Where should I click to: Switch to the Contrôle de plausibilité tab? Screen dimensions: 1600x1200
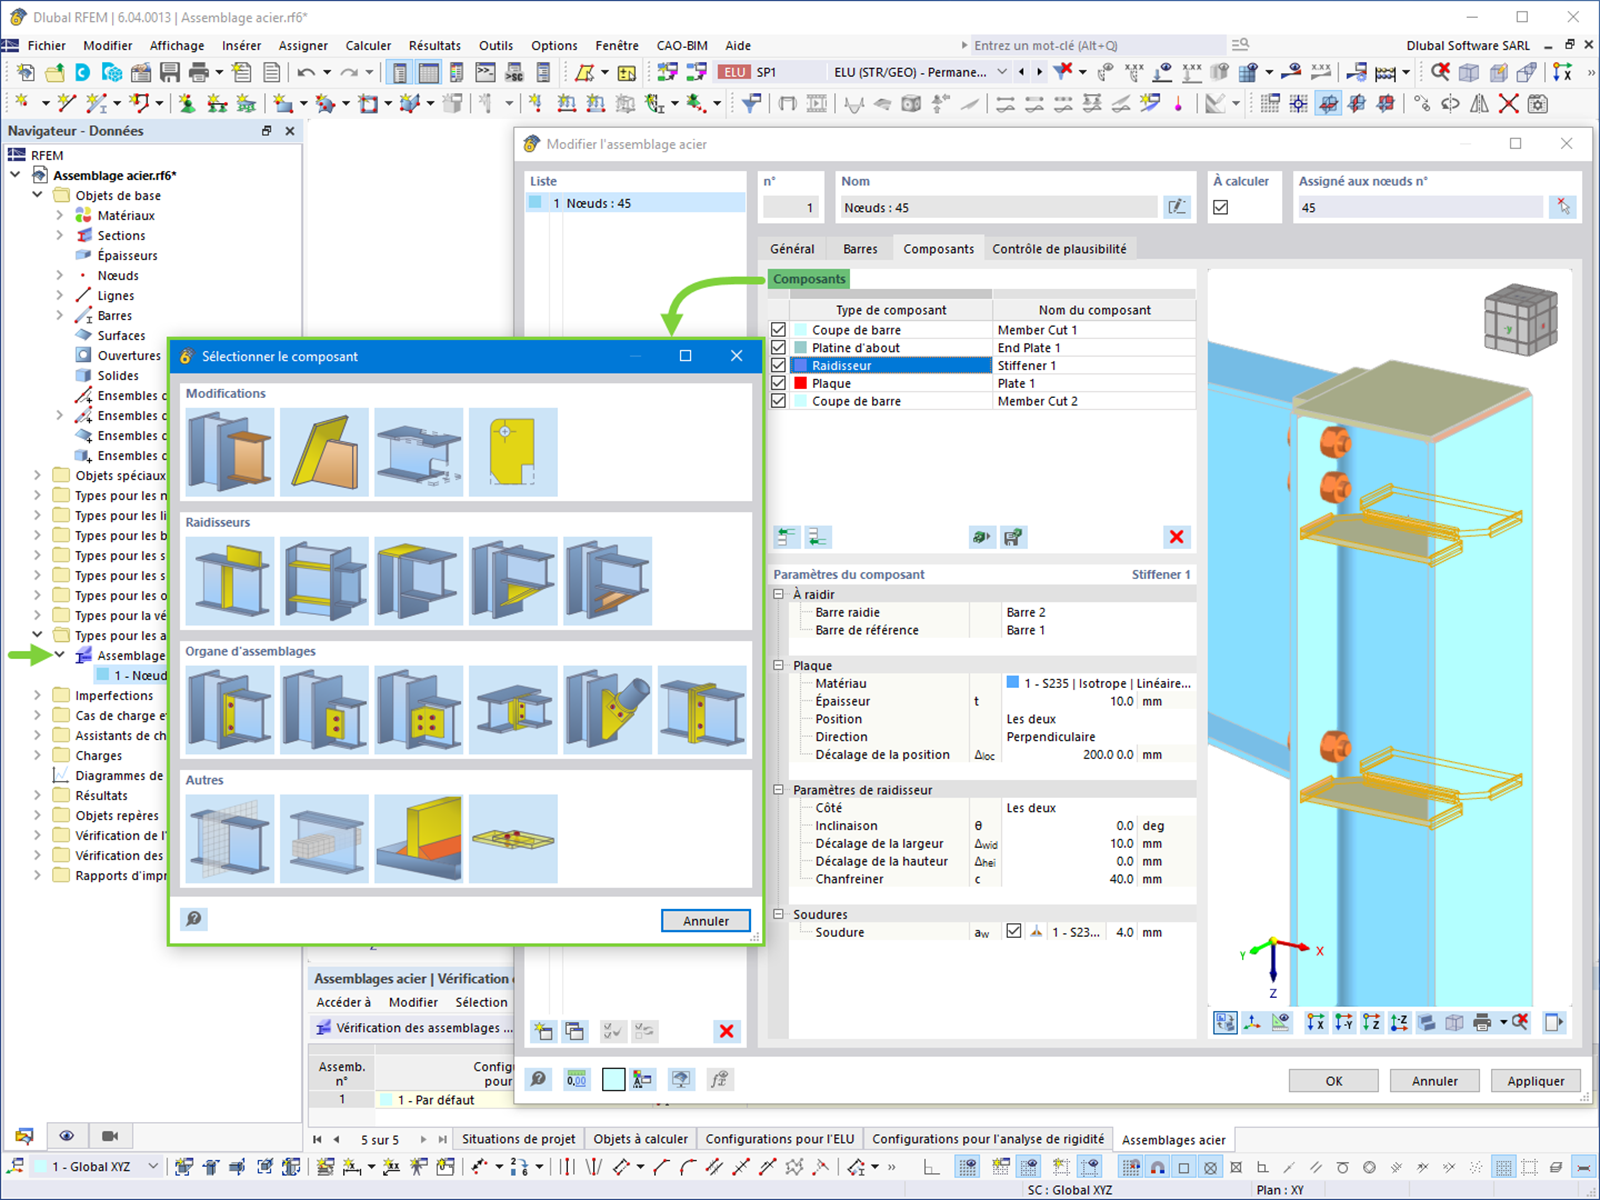[1059, 249]
